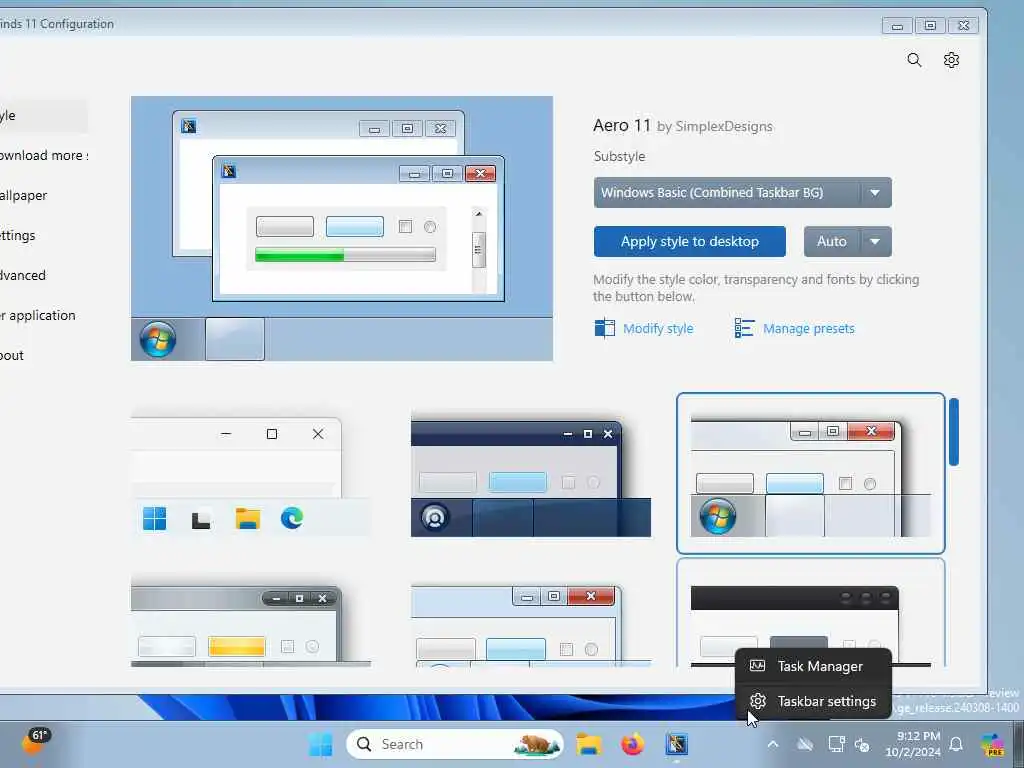1024x768 pixels.
Task: Choose Taskbar settings from the context menu
Action: 813,701
